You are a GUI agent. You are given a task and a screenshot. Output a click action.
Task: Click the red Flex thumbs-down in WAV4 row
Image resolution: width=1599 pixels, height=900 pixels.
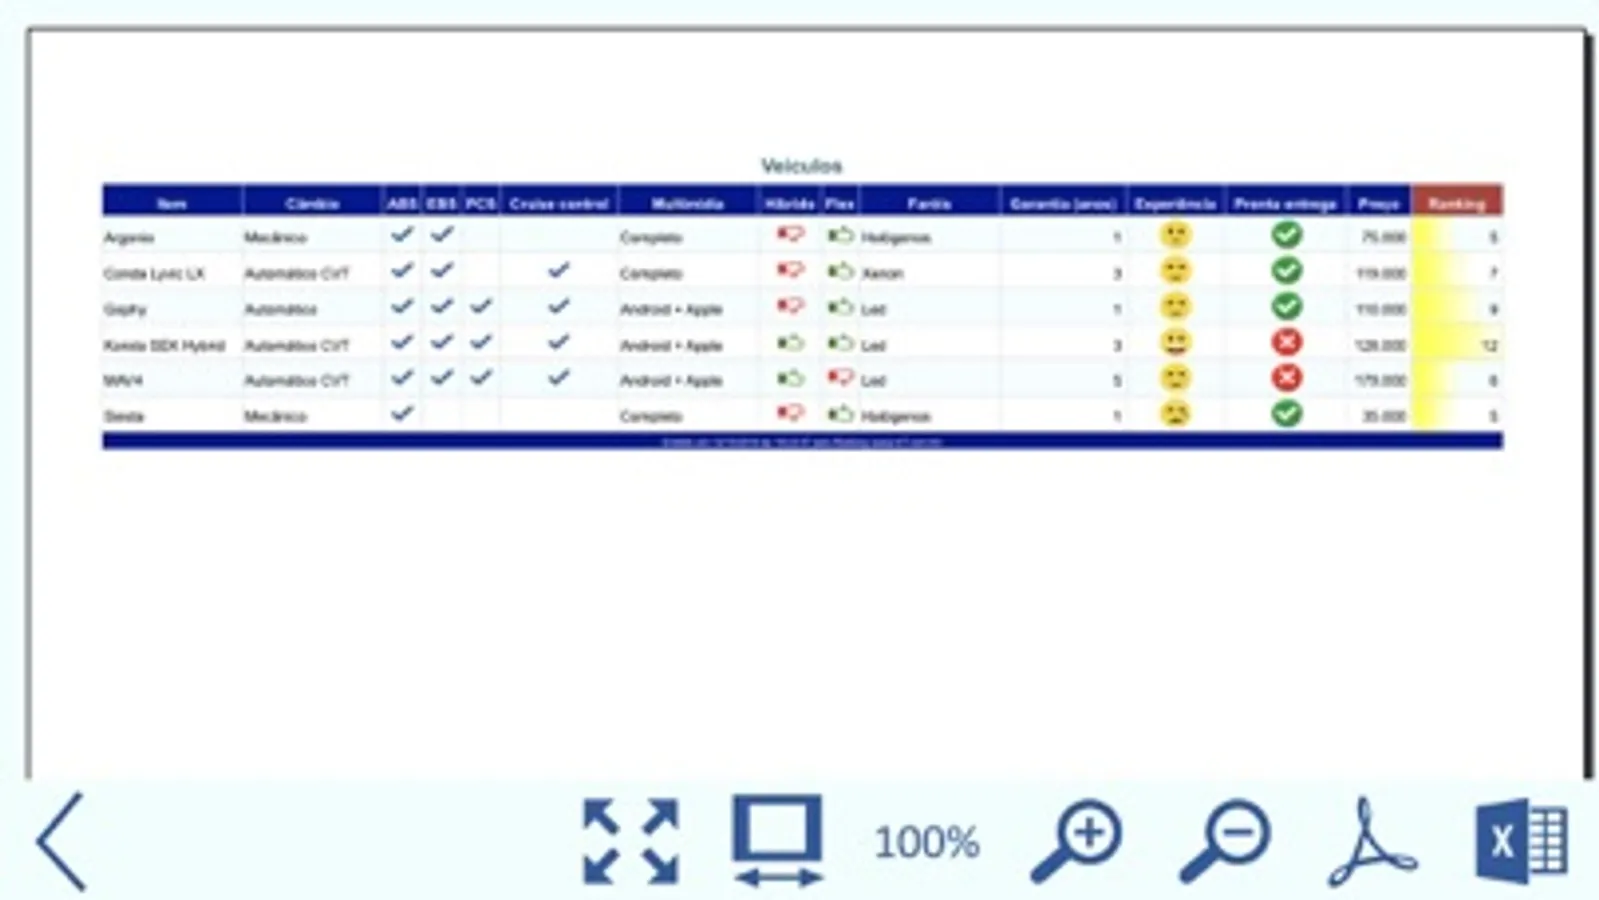(x=840, y=378)
